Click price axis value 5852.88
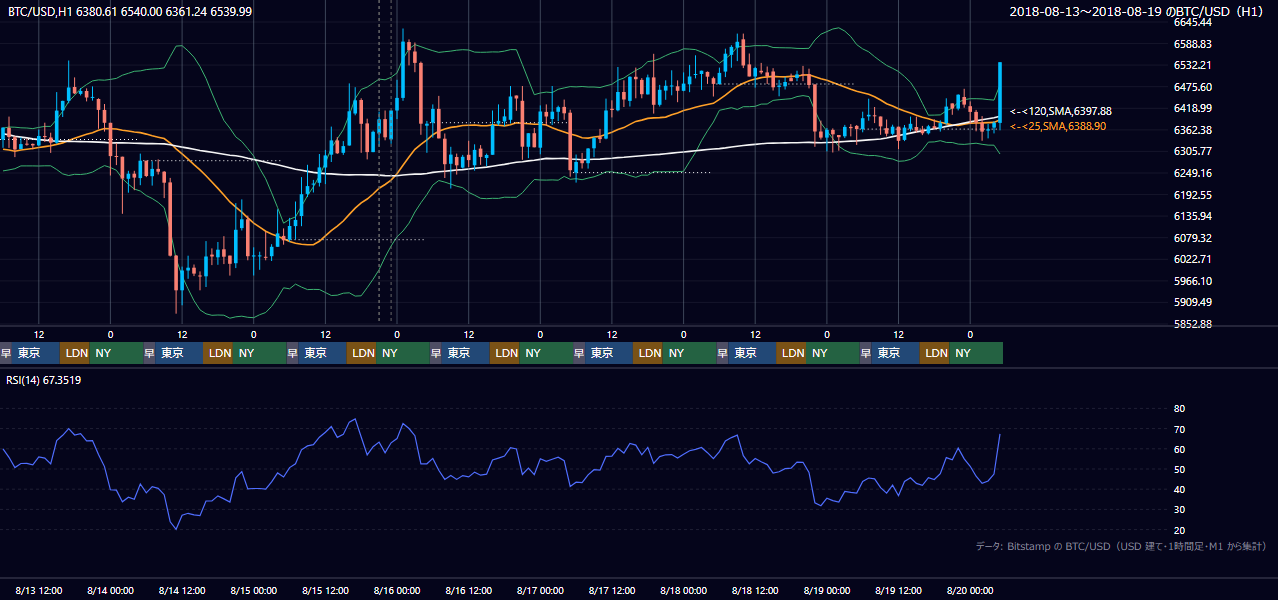The width and height of the screenshot is (1278, 600). point(1193,324)
